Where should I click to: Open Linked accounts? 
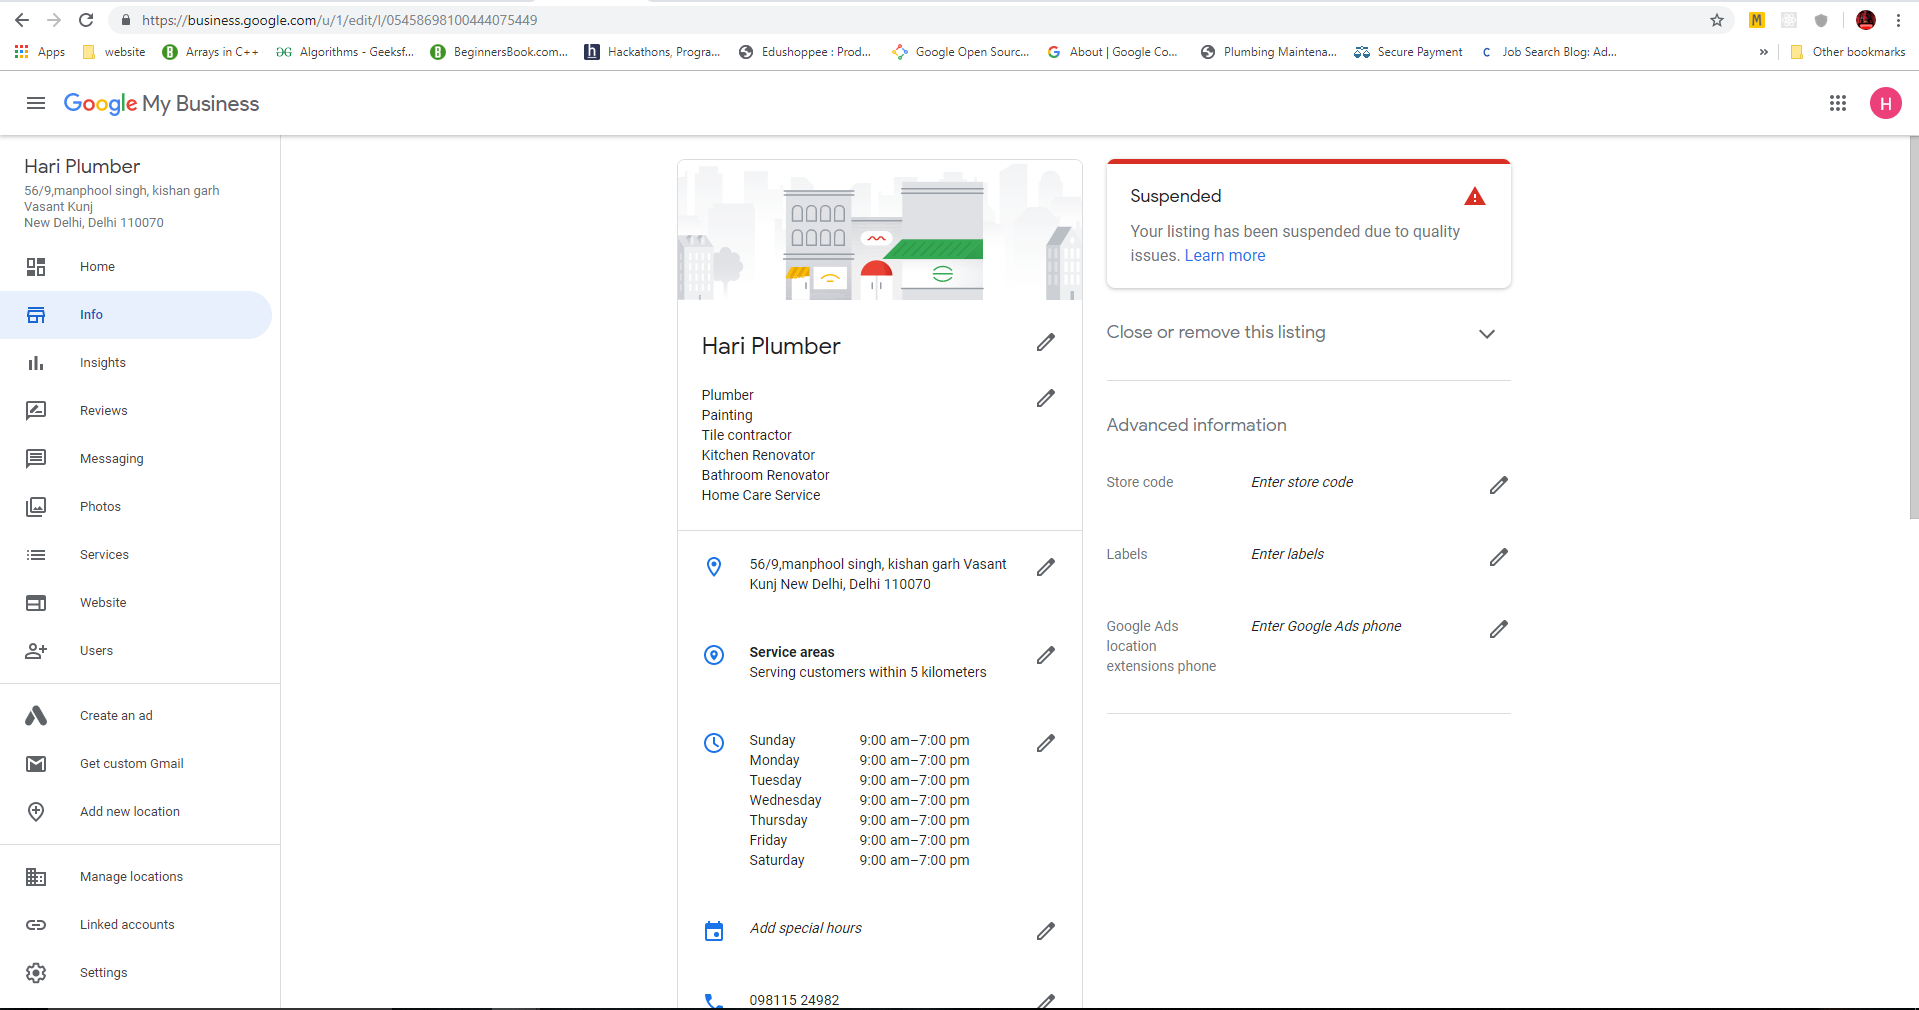136,925
